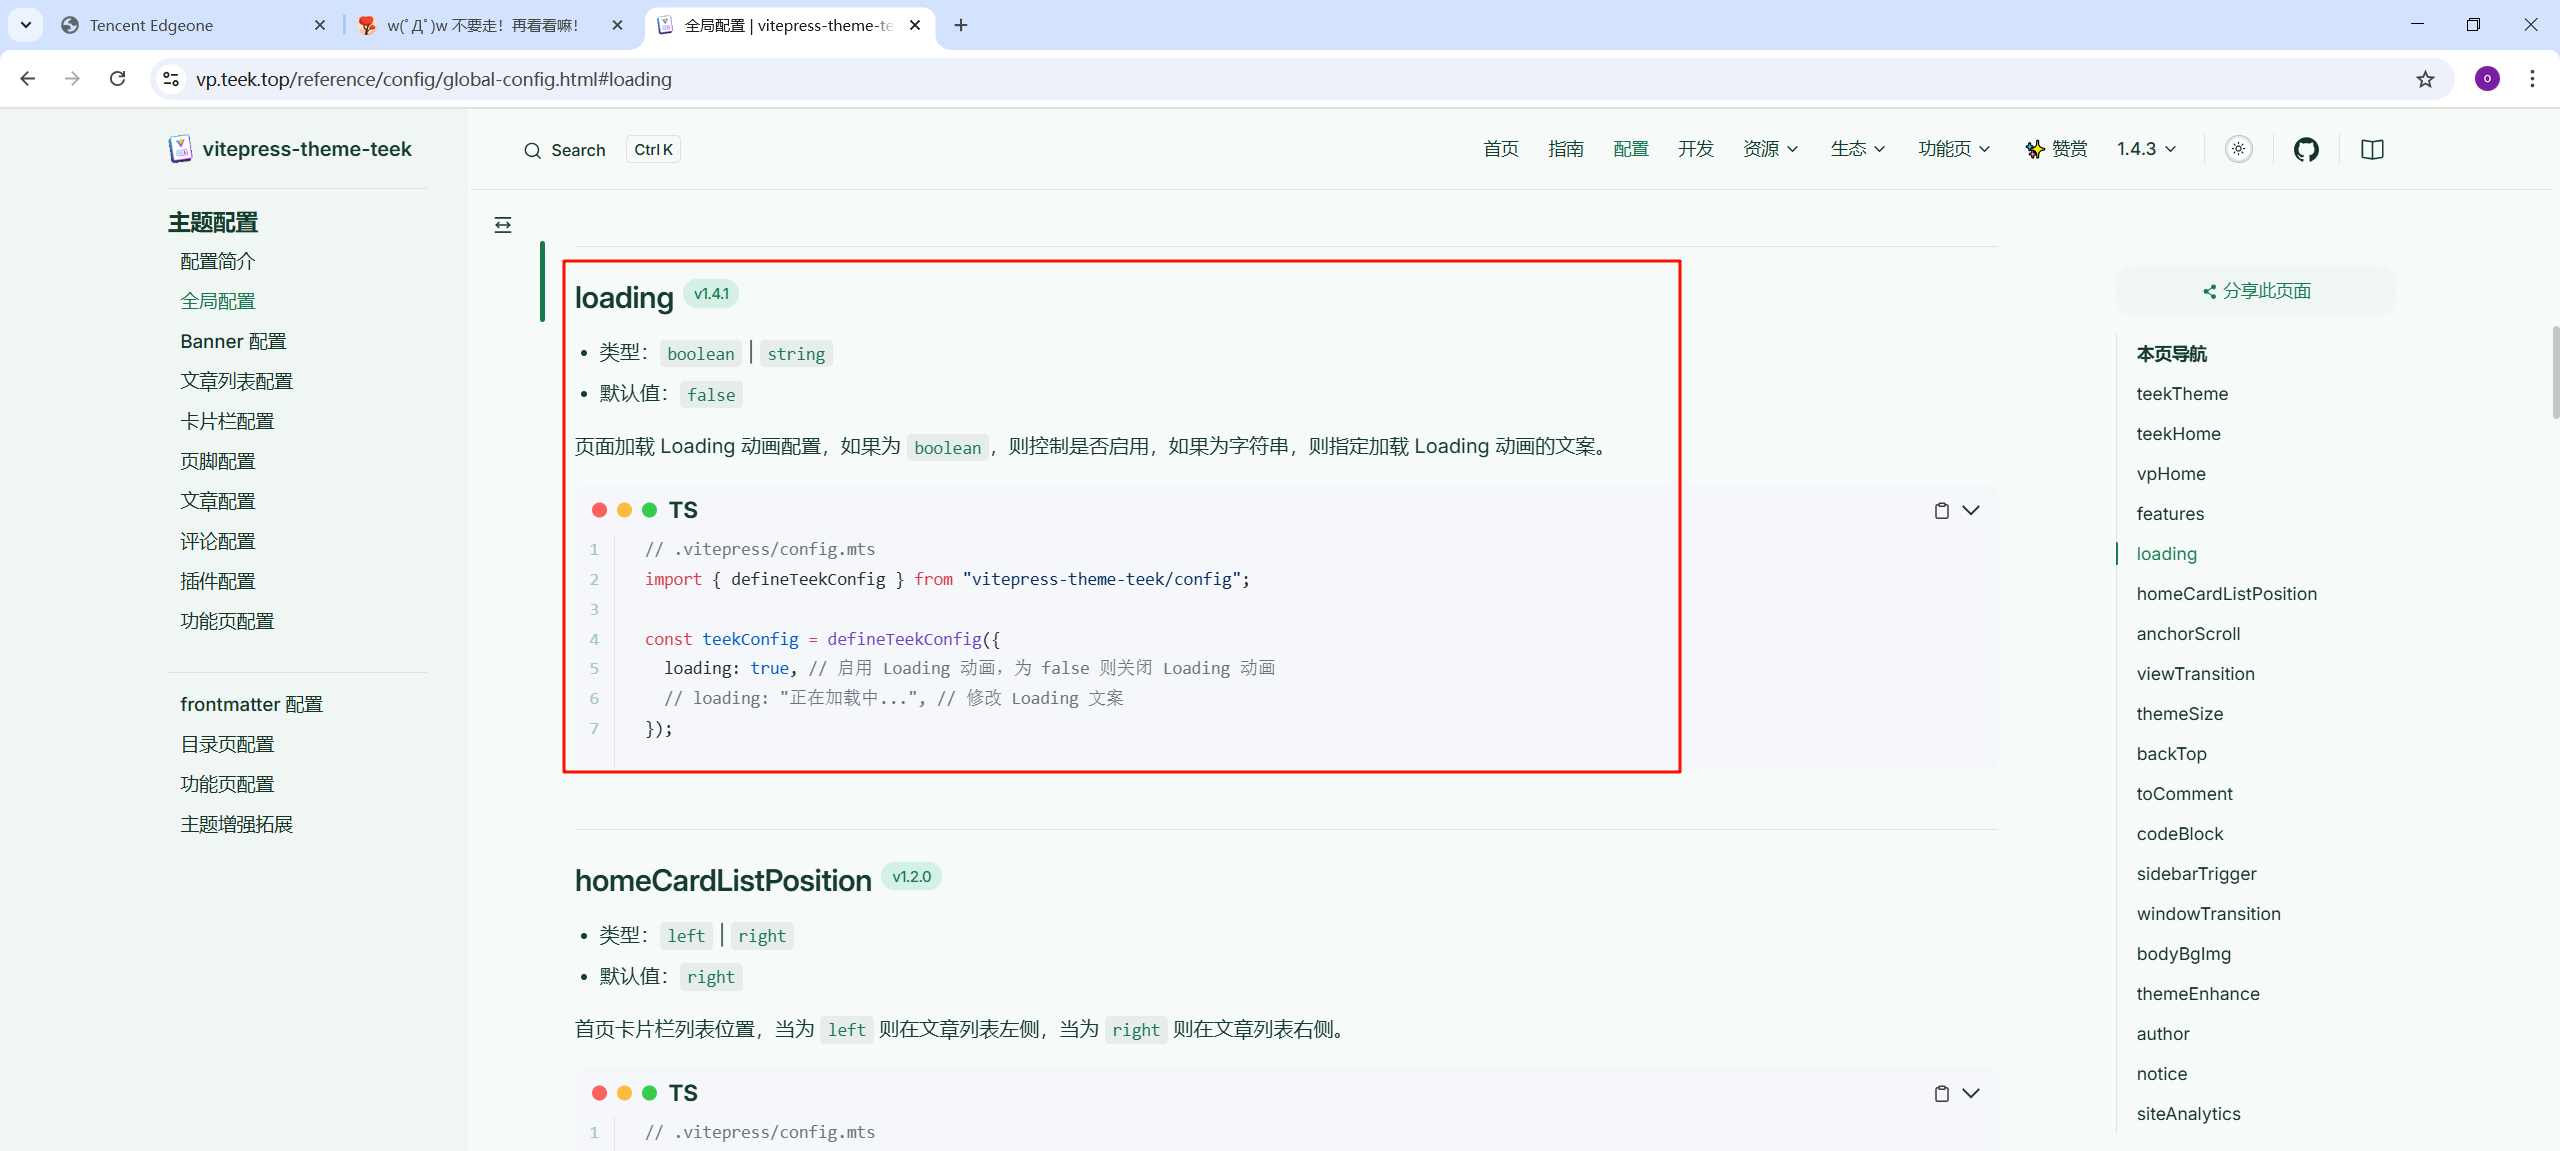Collapse the homeCardListPosition code block

1971,1093
